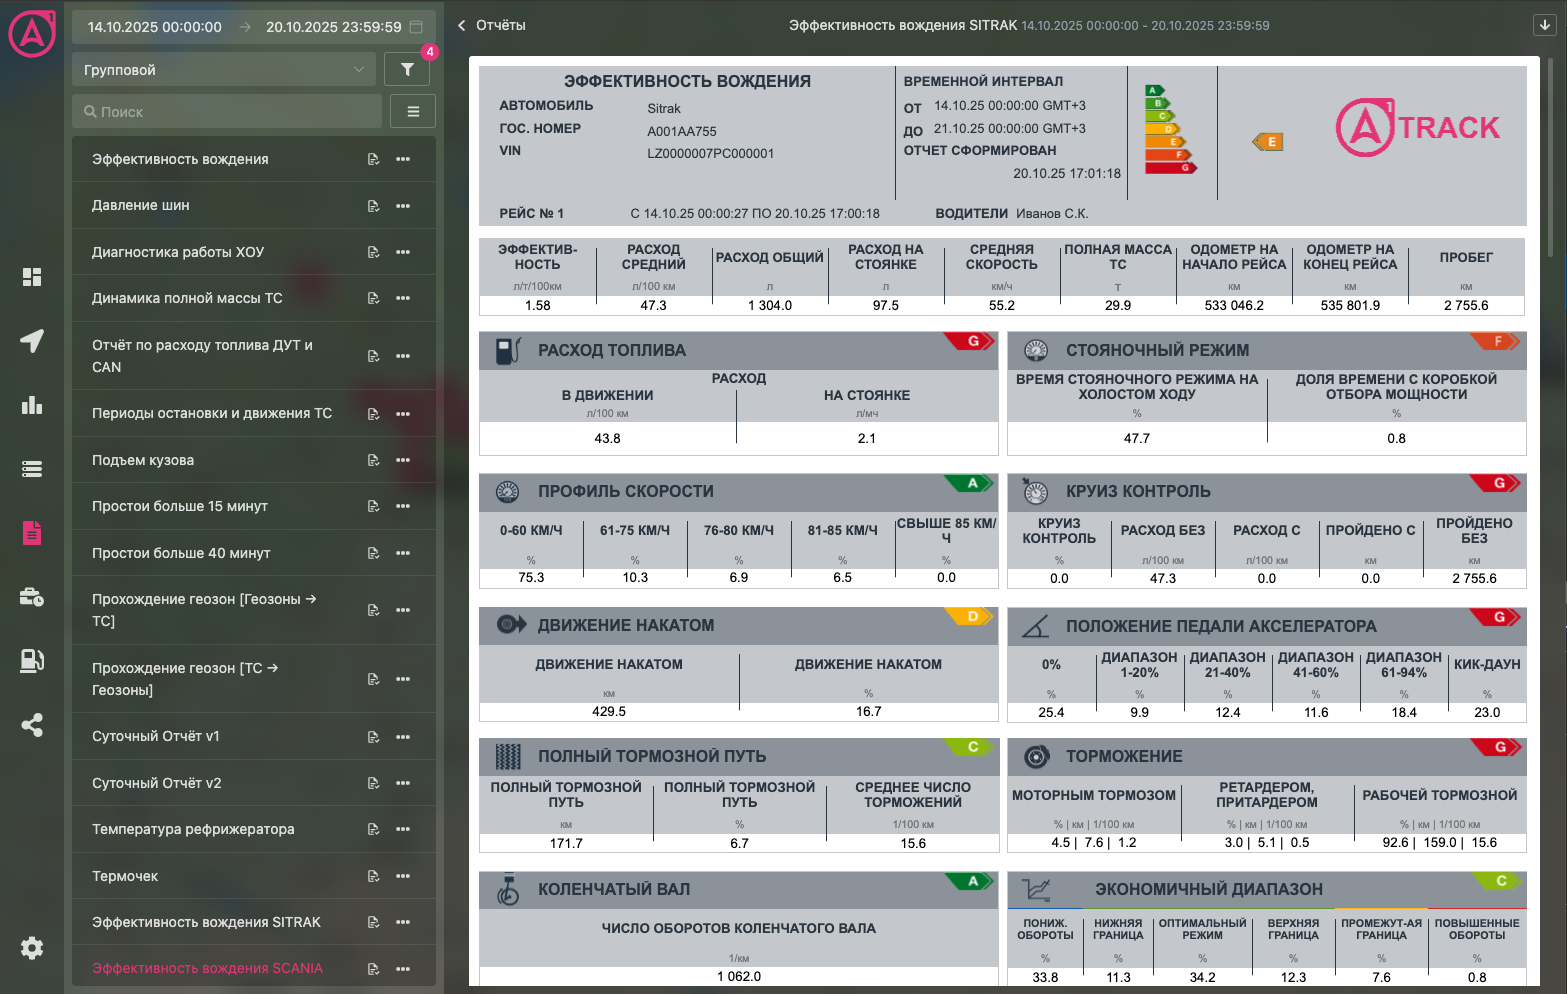
Task: Open more options for Термочек report
Action: (403, 876)
